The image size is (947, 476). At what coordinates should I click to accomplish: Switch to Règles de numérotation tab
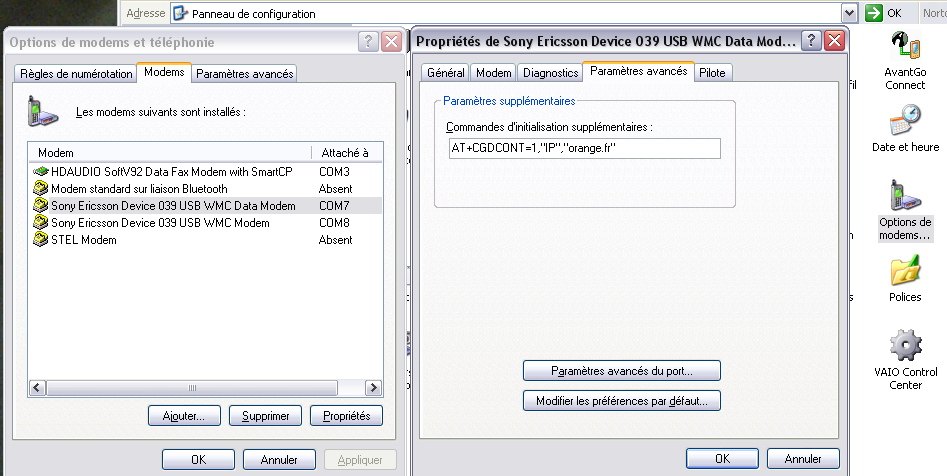76,74
